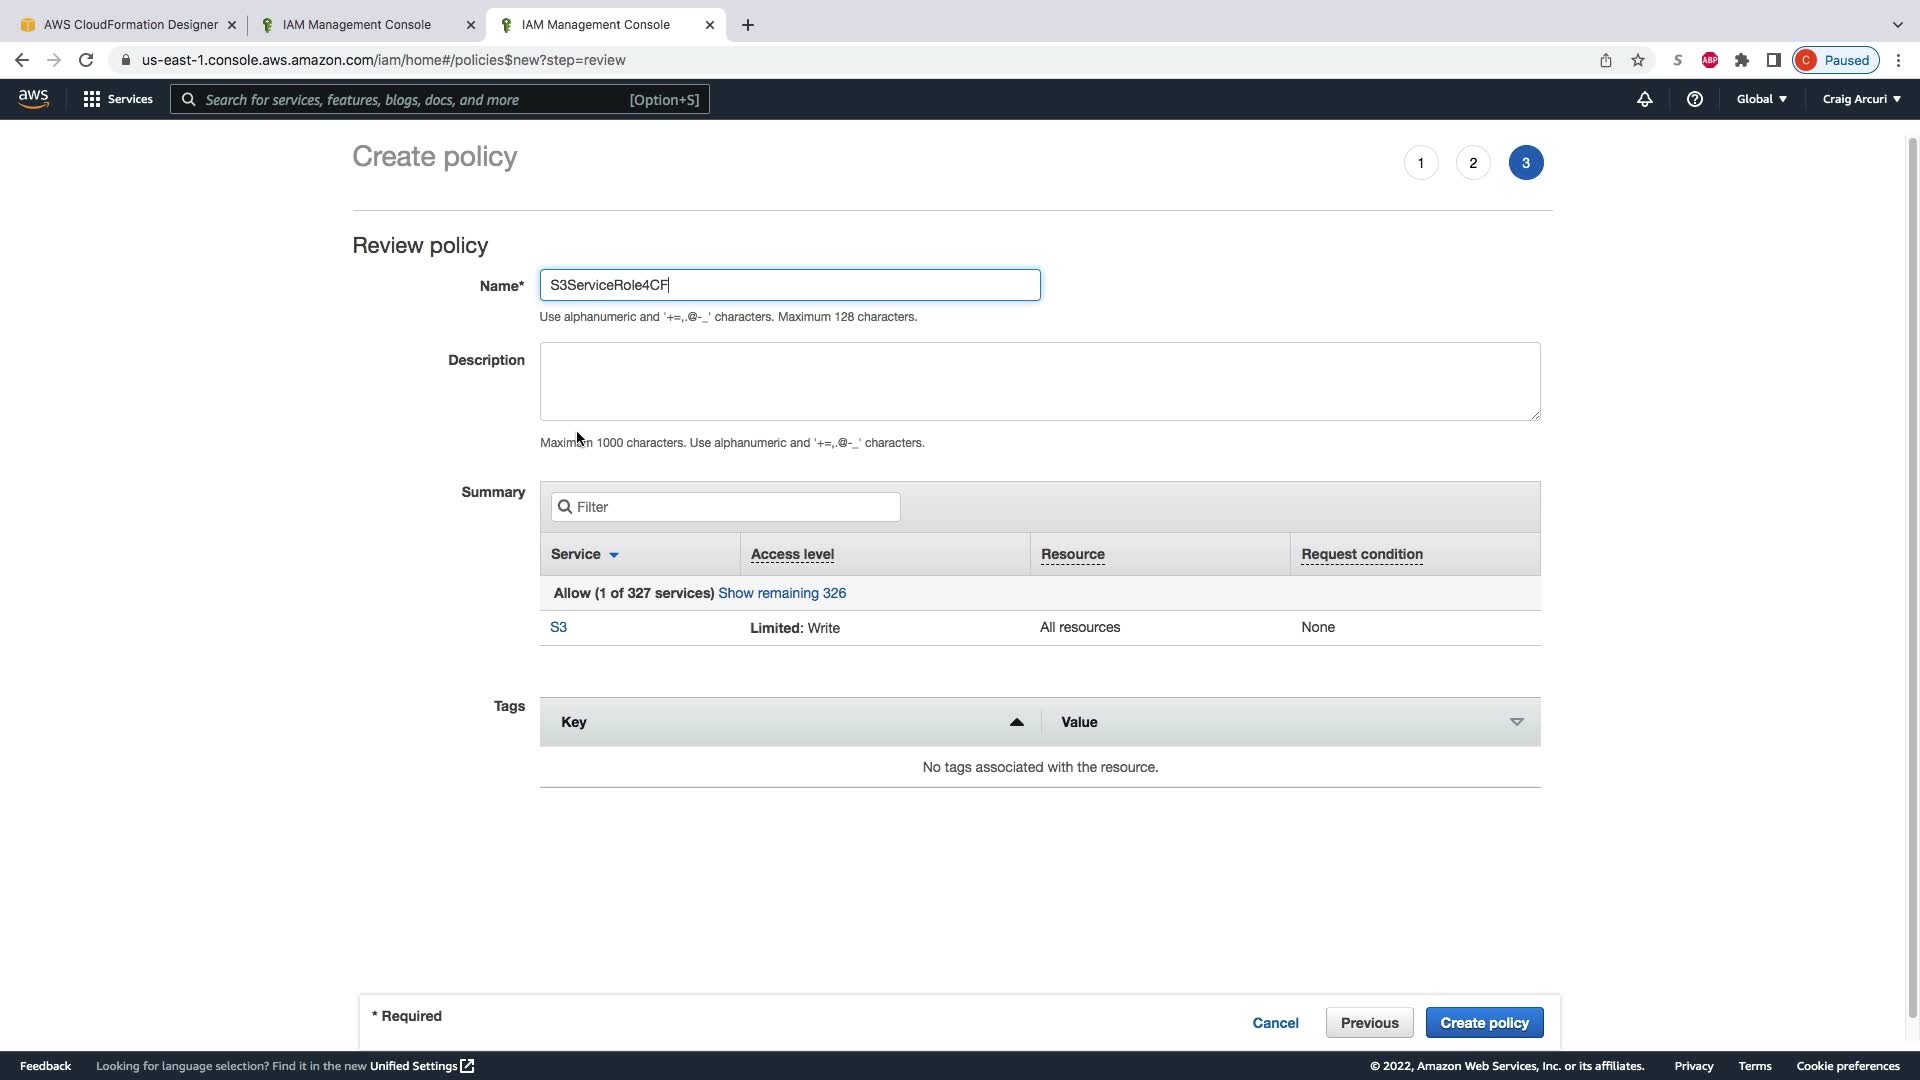Click the browser extensions puzzle icon
This screenshot has width=1920, height=1080.
point(1742,60)
